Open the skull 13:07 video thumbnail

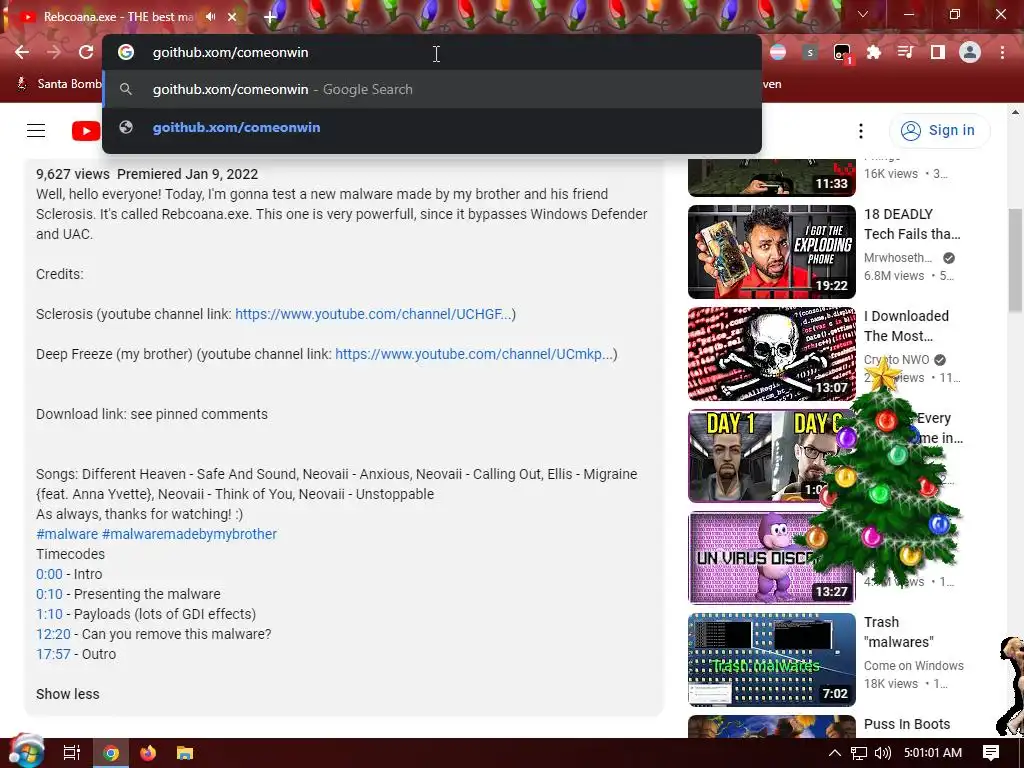tap(771, 354)
